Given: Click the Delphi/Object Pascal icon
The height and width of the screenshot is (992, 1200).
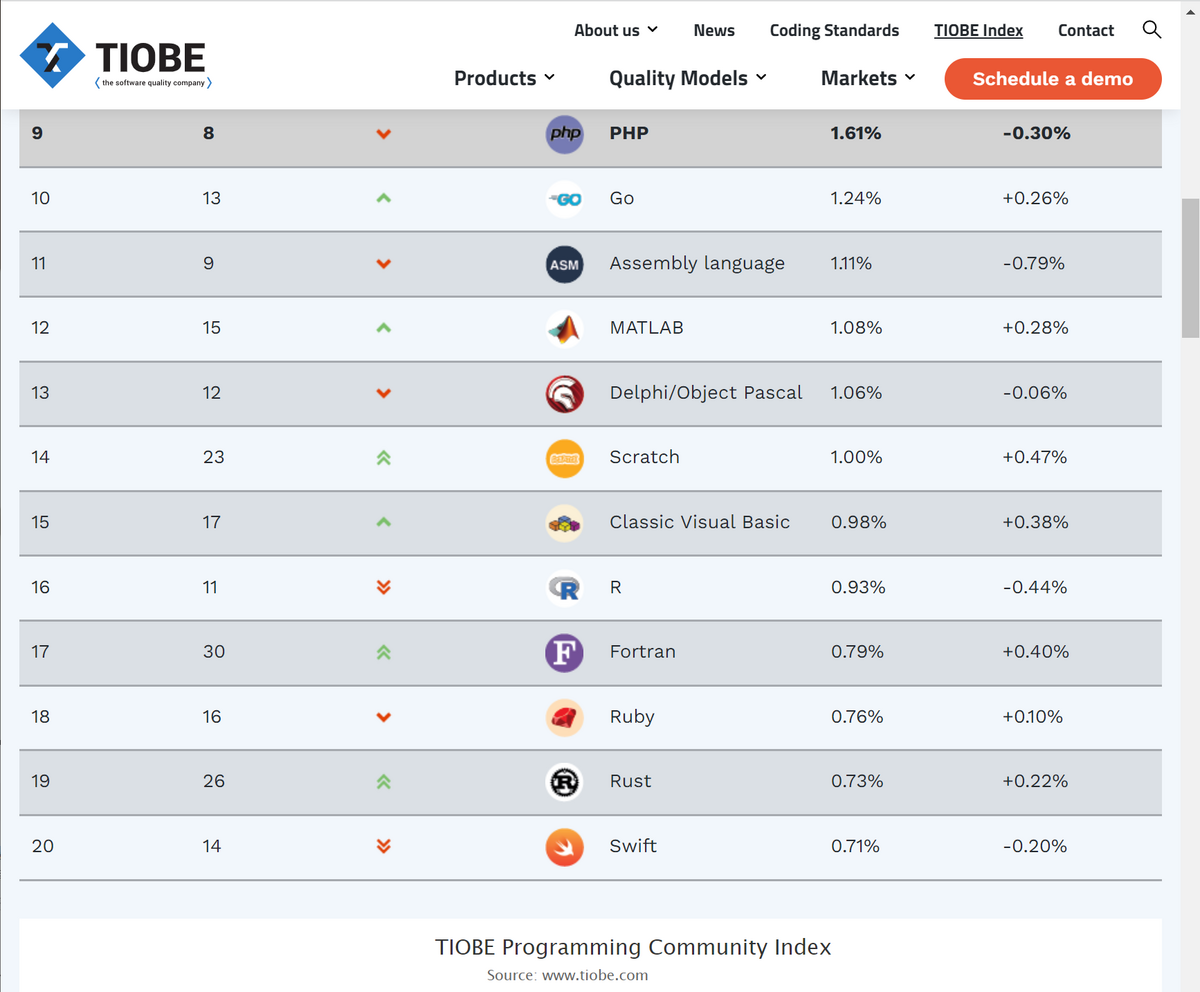Looking at the screenshot, I should point(564,393).
